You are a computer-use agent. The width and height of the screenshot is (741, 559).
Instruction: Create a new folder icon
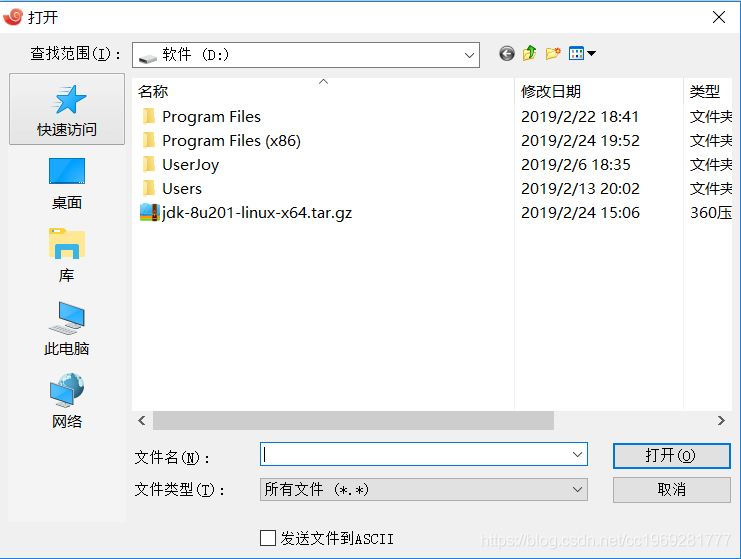(553, 53)
